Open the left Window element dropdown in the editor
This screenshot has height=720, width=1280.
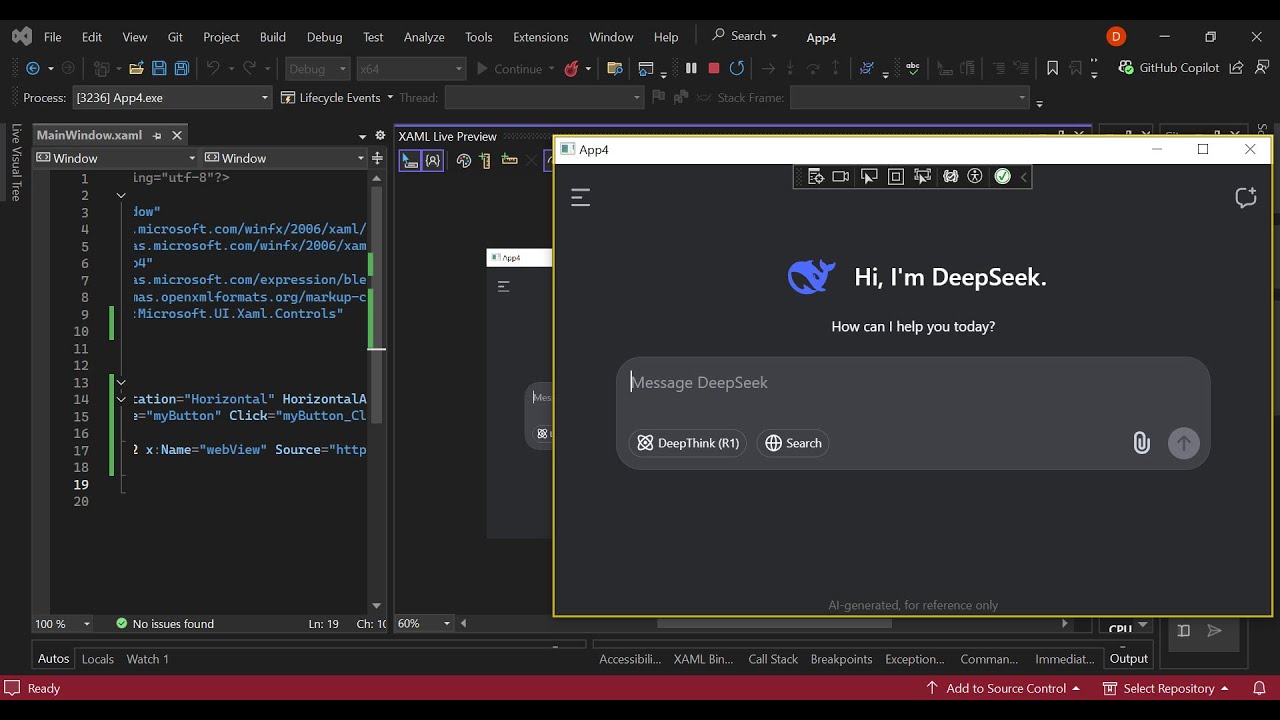[x=116, y=158]
